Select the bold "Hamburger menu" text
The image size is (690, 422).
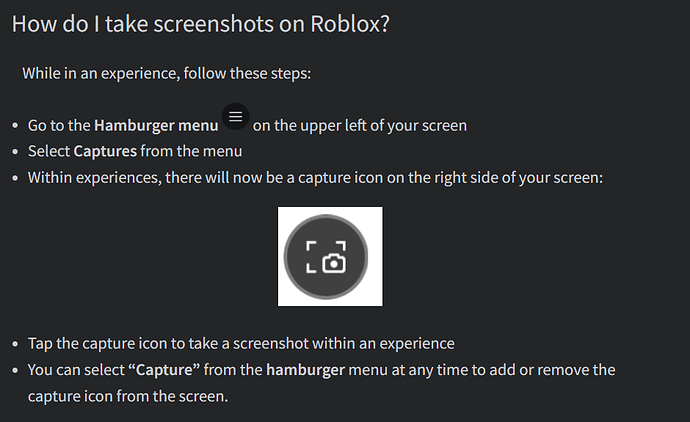pyautogui.click(x=156, y=126)
